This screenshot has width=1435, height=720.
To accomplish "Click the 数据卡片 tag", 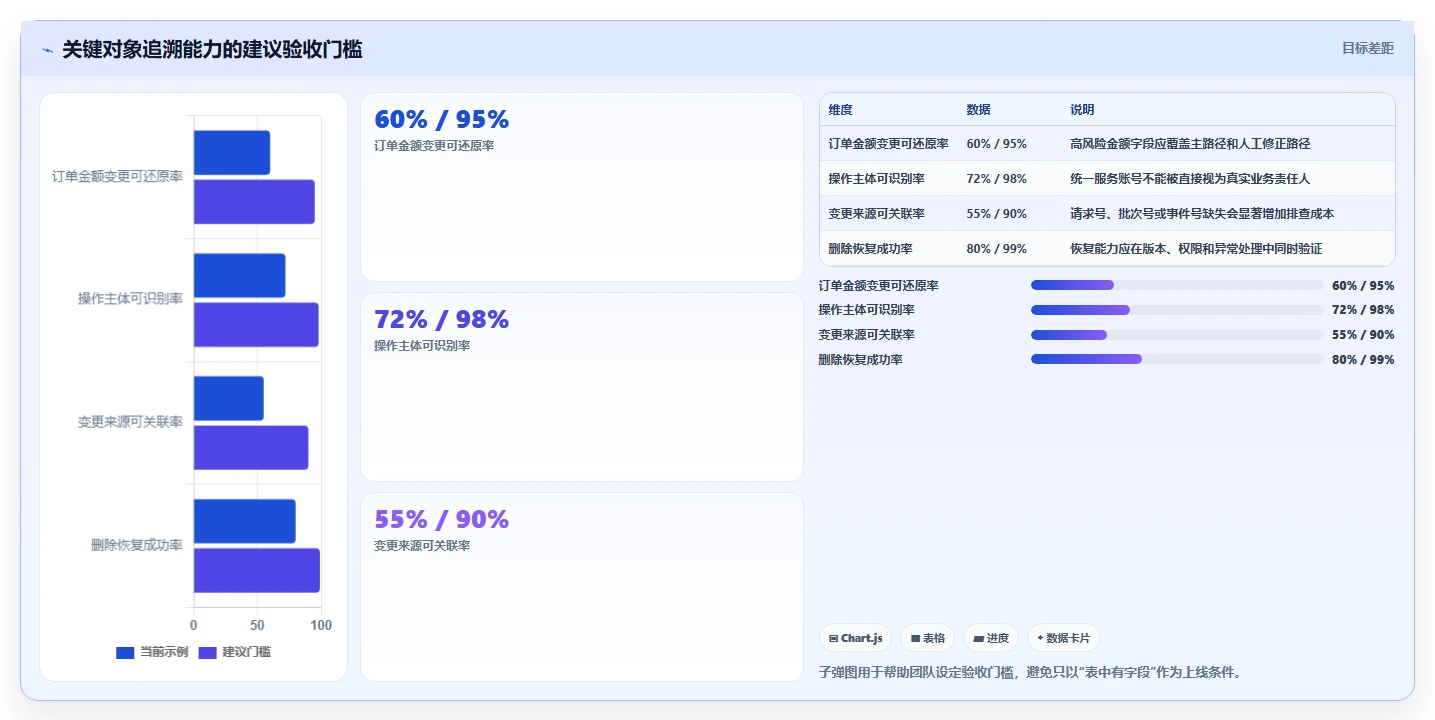I will click(x=1064, y=638).
